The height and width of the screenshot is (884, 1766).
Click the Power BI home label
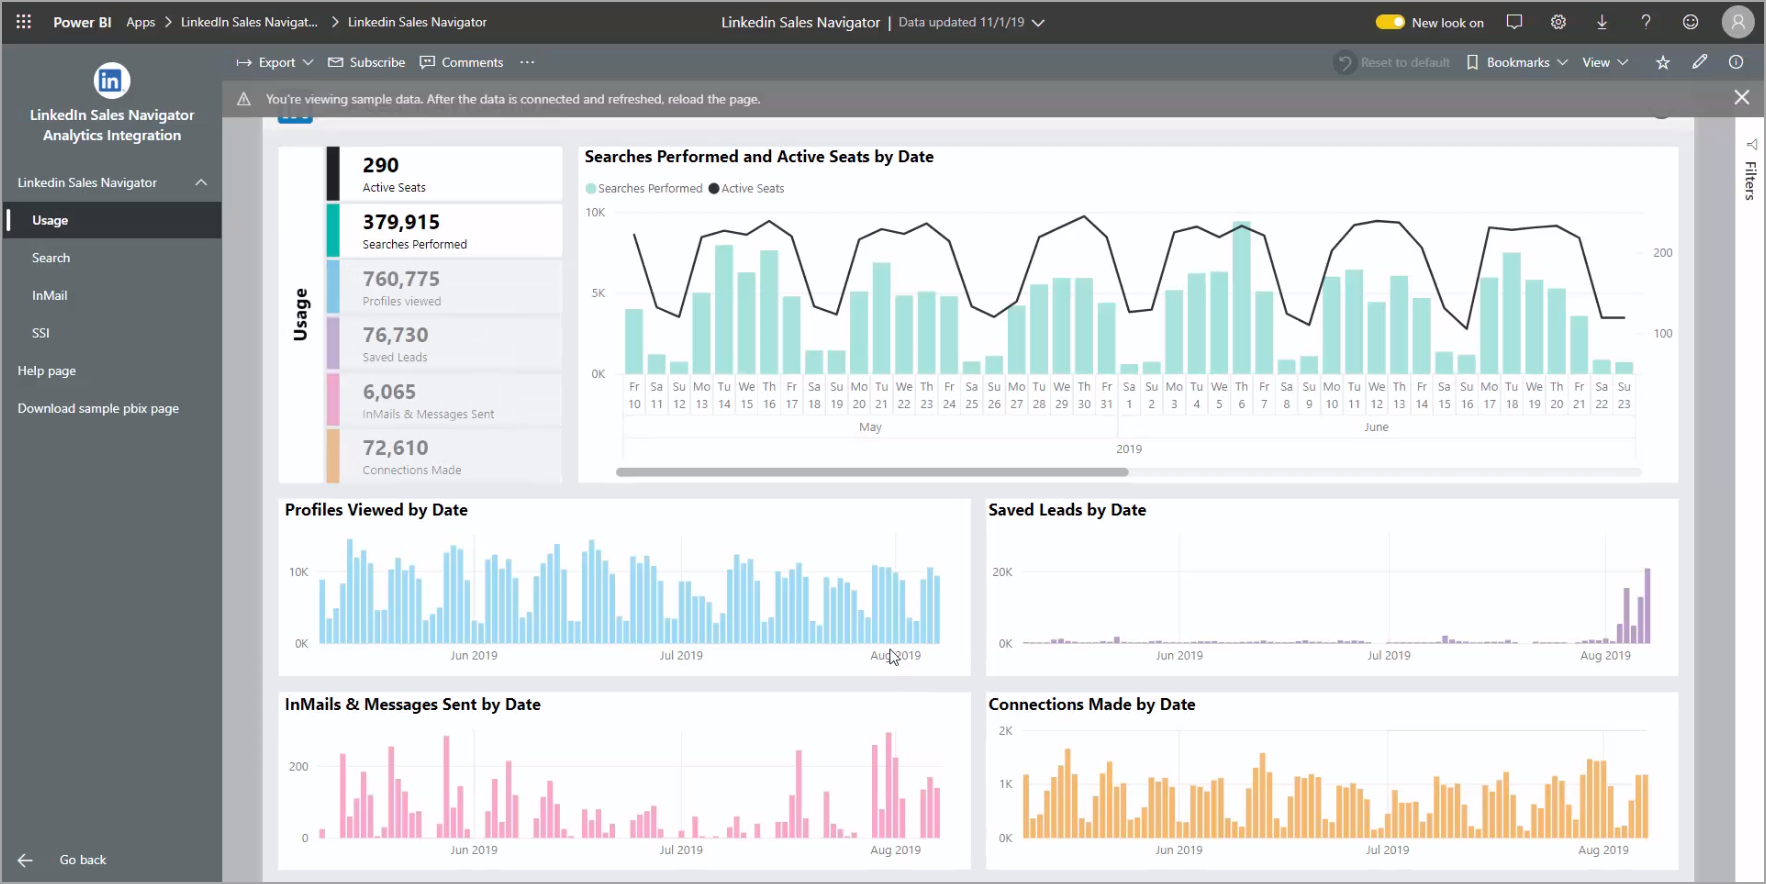[82, 22]
